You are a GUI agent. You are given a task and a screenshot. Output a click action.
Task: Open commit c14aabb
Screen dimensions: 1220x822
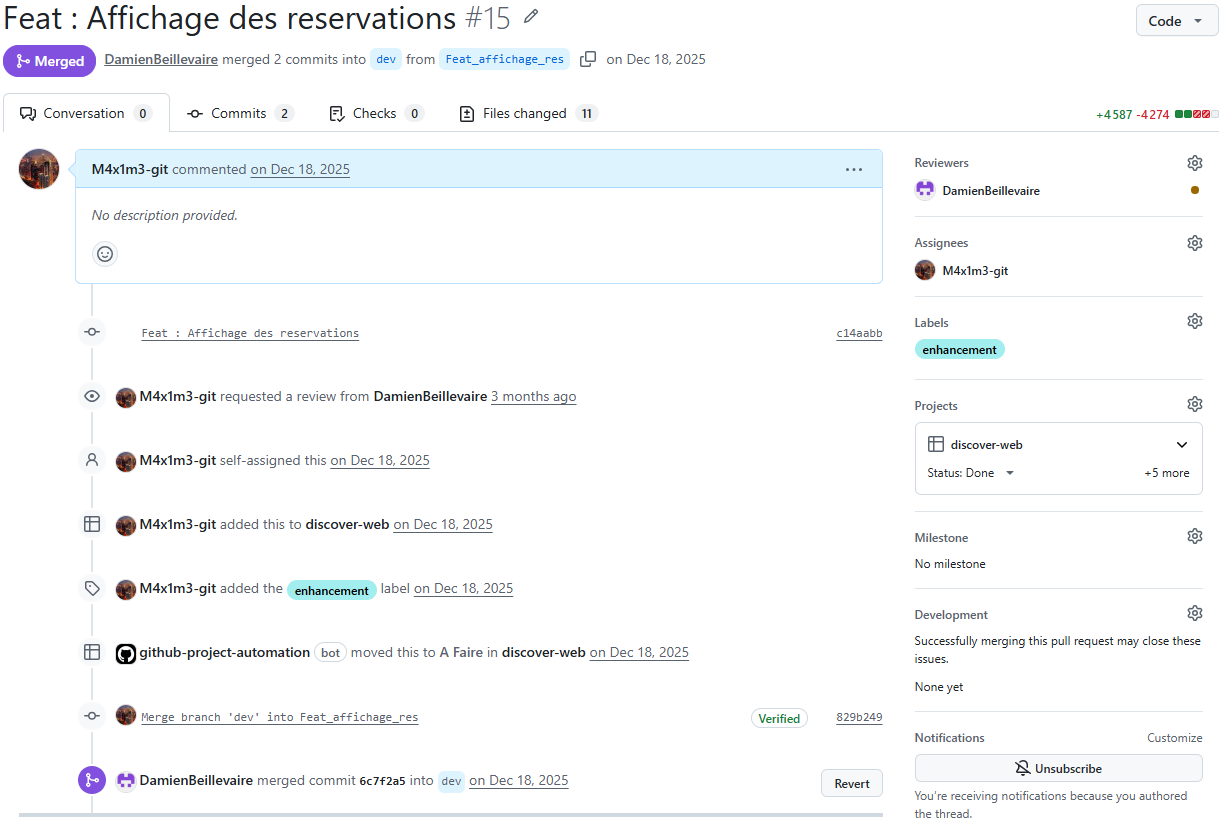click(x=859, y=332)
